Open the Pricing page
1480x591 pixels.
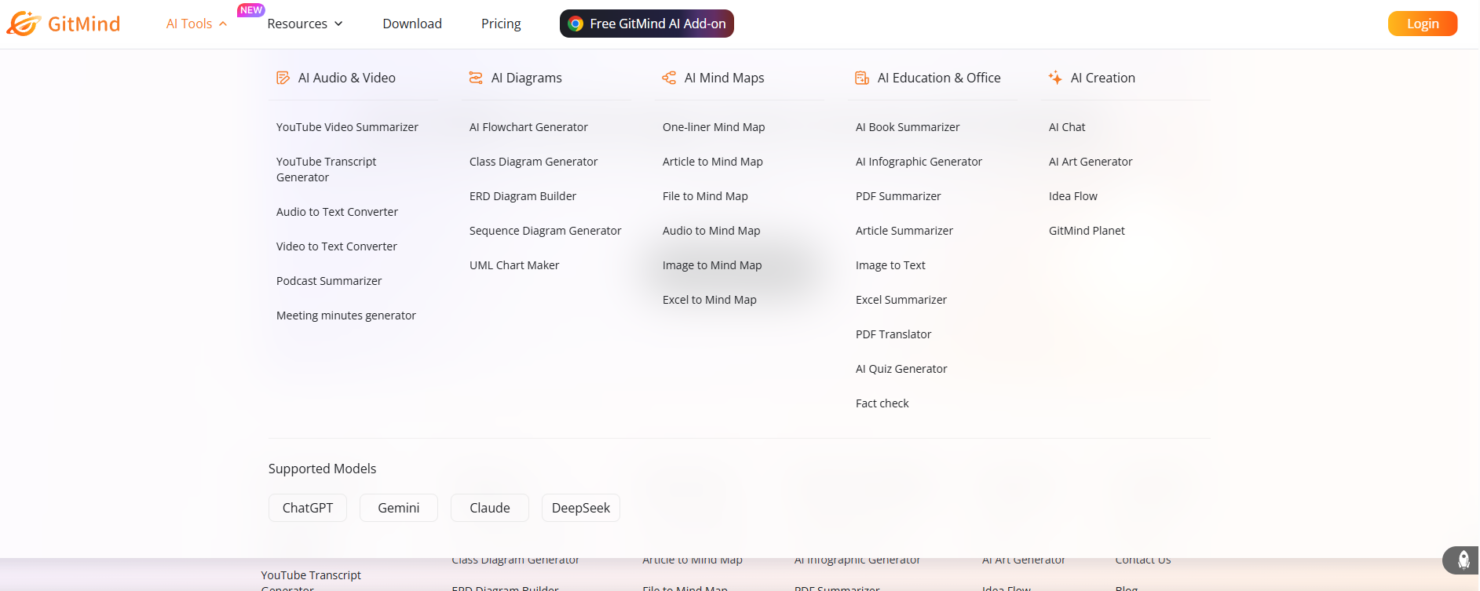pos(501,24)
